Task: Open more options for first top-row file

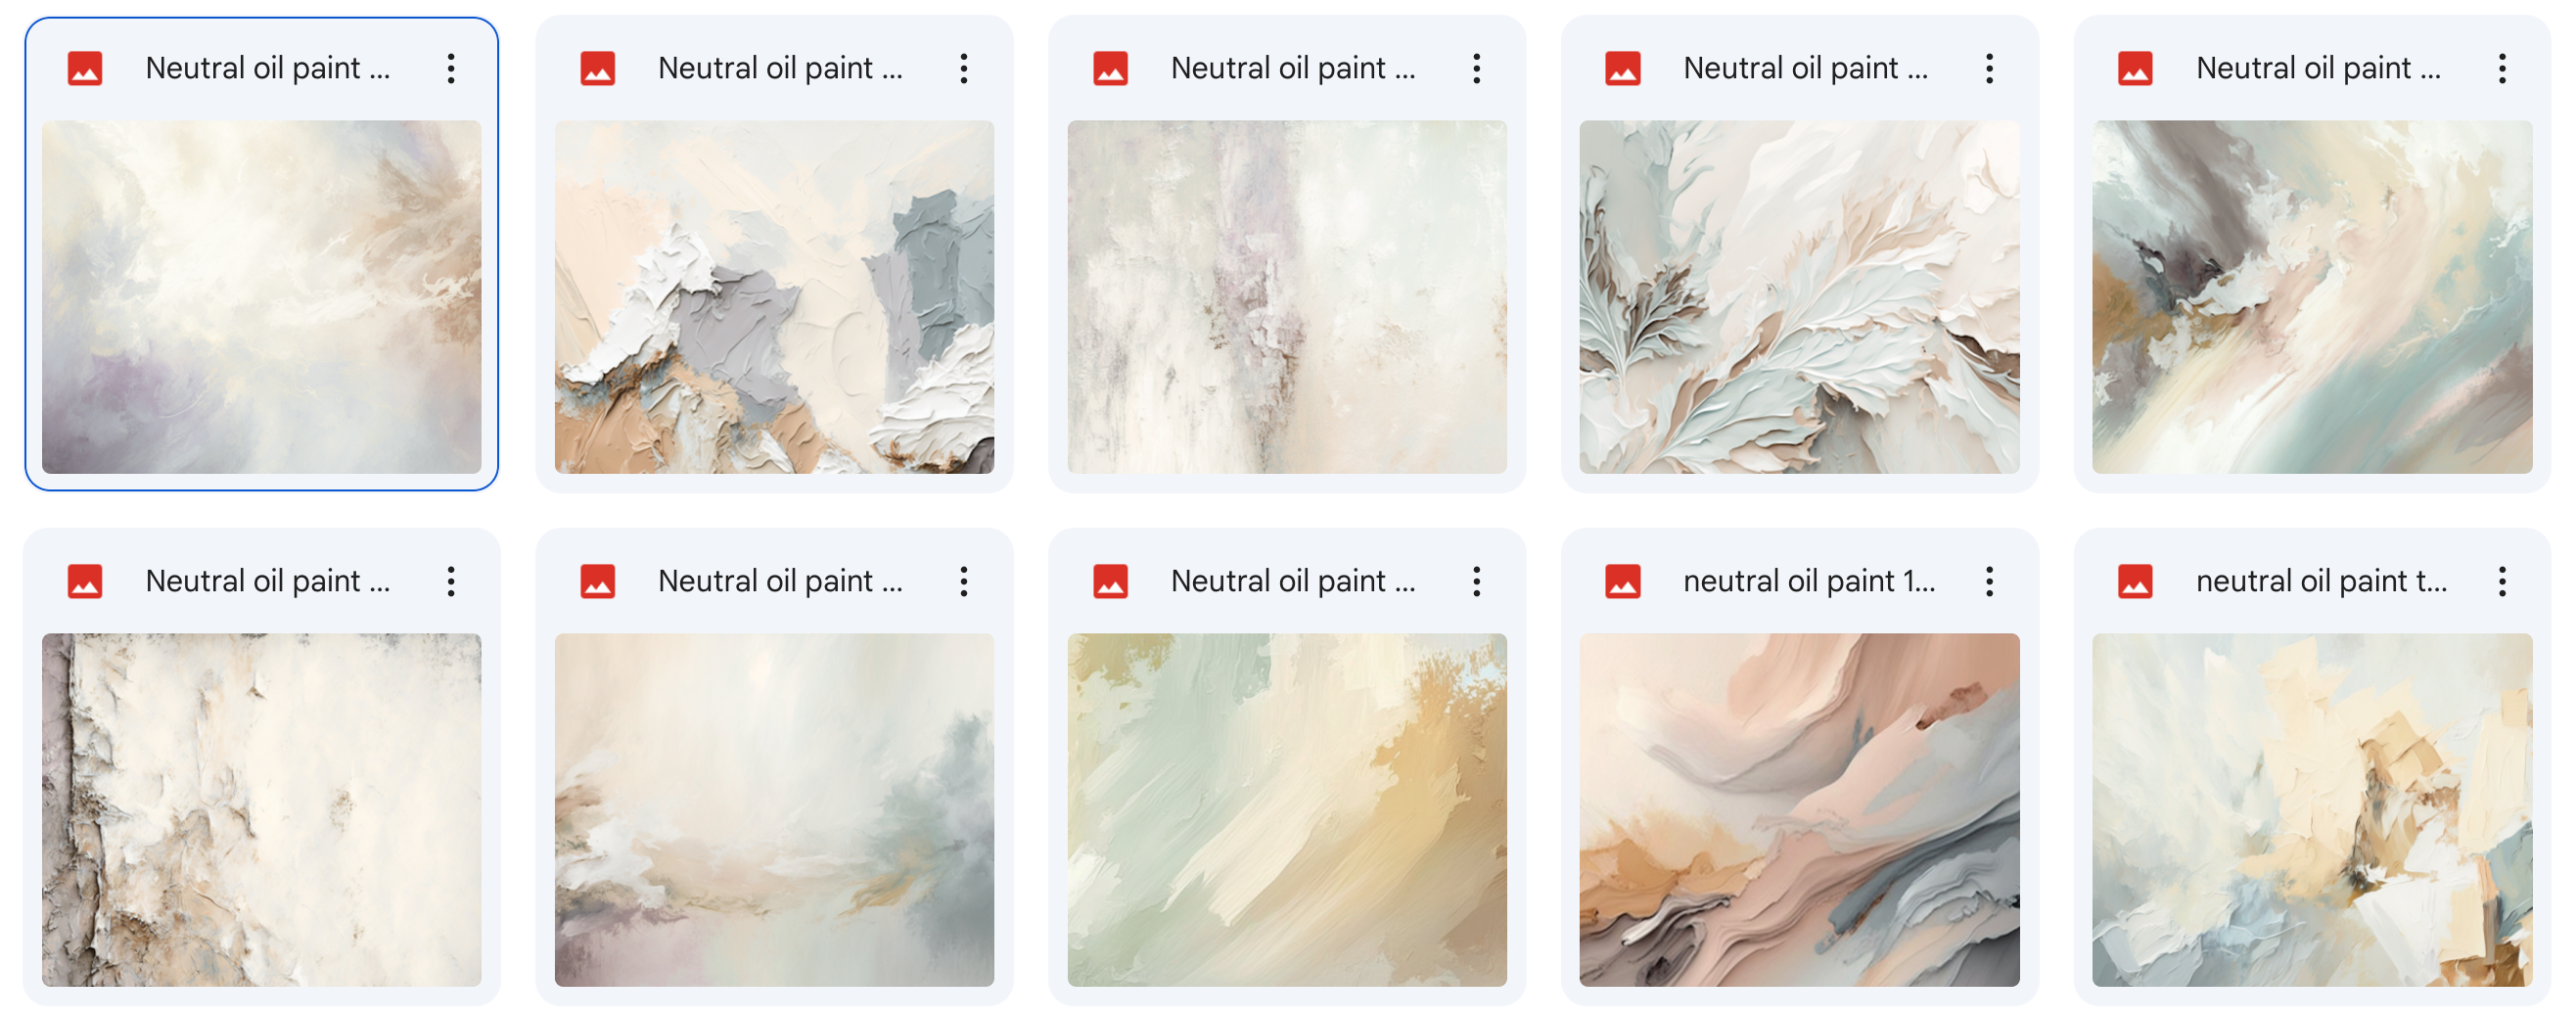Action: click(451, 68)
